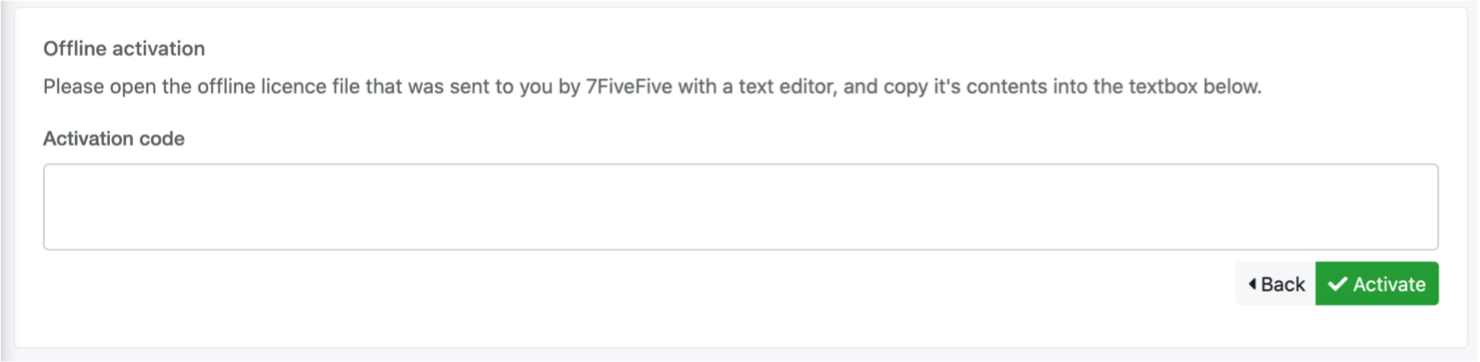Place cursor in the empty licence contents box
This screenshot has height=362, width=1480.
pos(740,207)
